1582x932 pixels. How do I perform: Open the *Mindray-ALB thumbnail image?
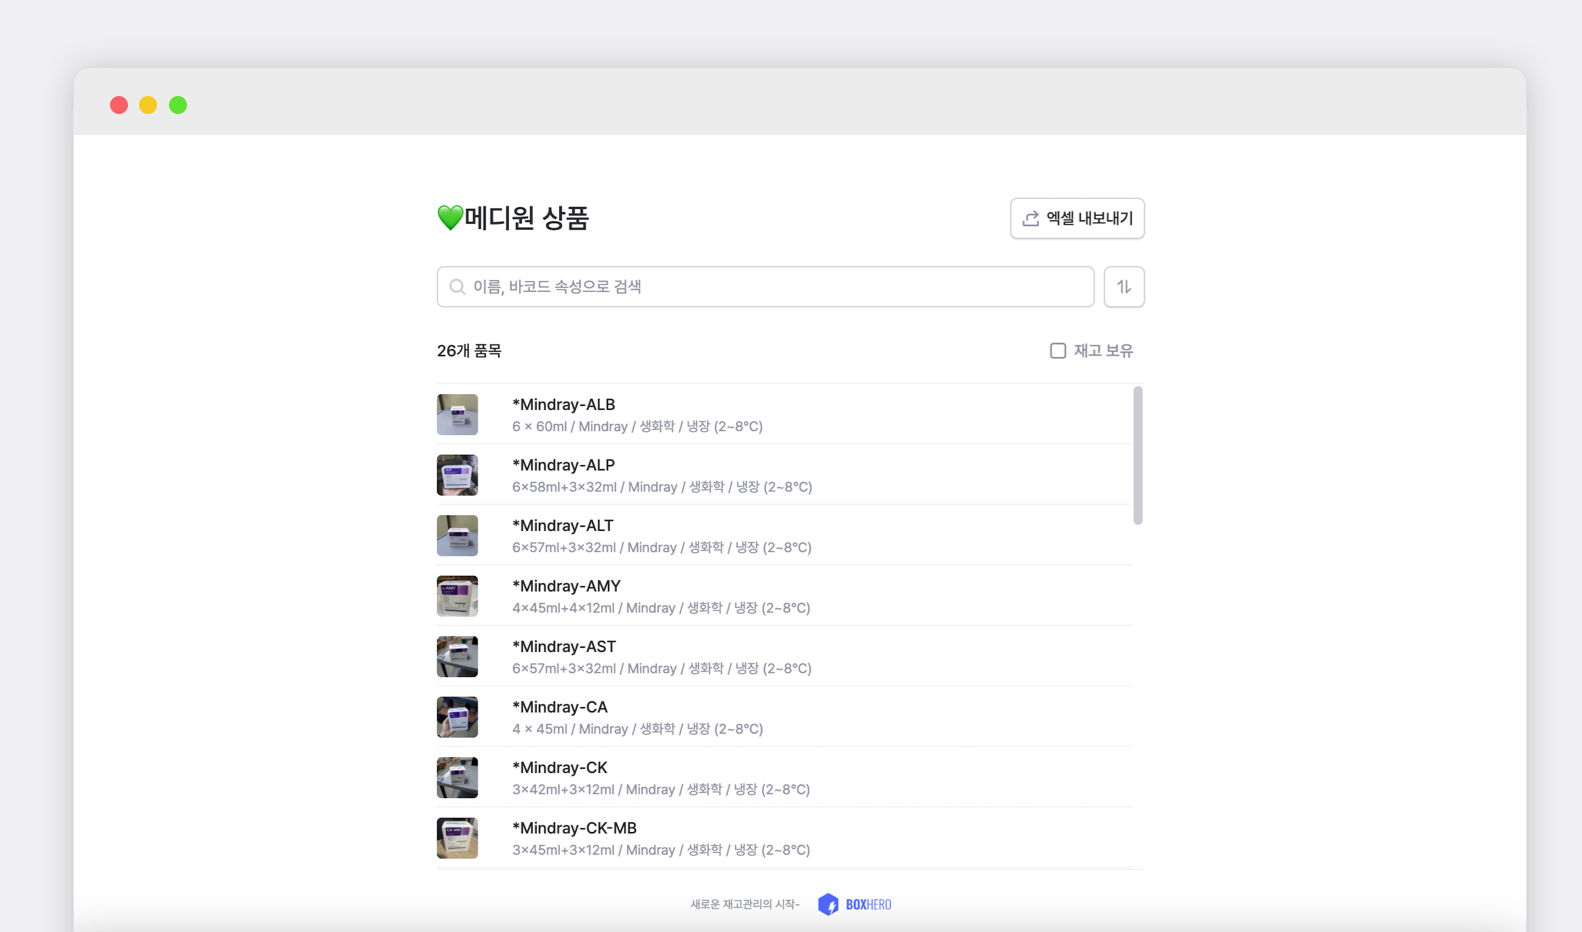pyautogui.click(x=457, y=415)
